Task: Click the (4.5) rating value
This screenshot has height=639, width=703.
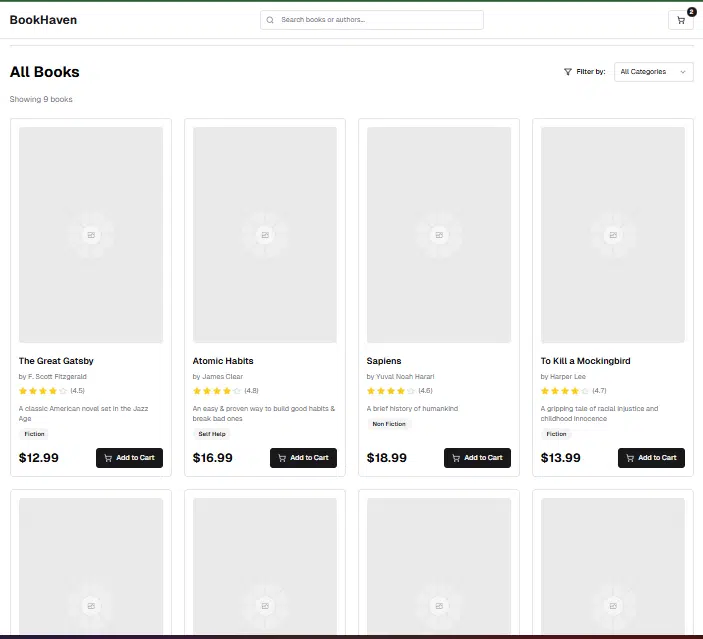Action: pos(77,391)
